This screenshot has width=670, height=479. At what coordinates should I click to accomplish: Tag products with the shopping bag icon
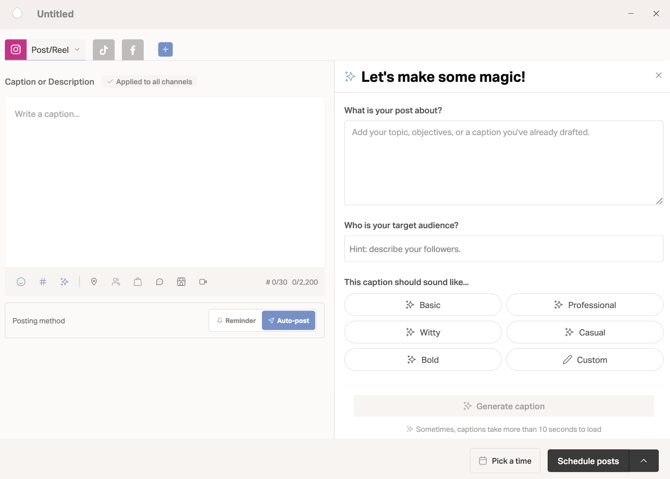click(x=138, y=282)
